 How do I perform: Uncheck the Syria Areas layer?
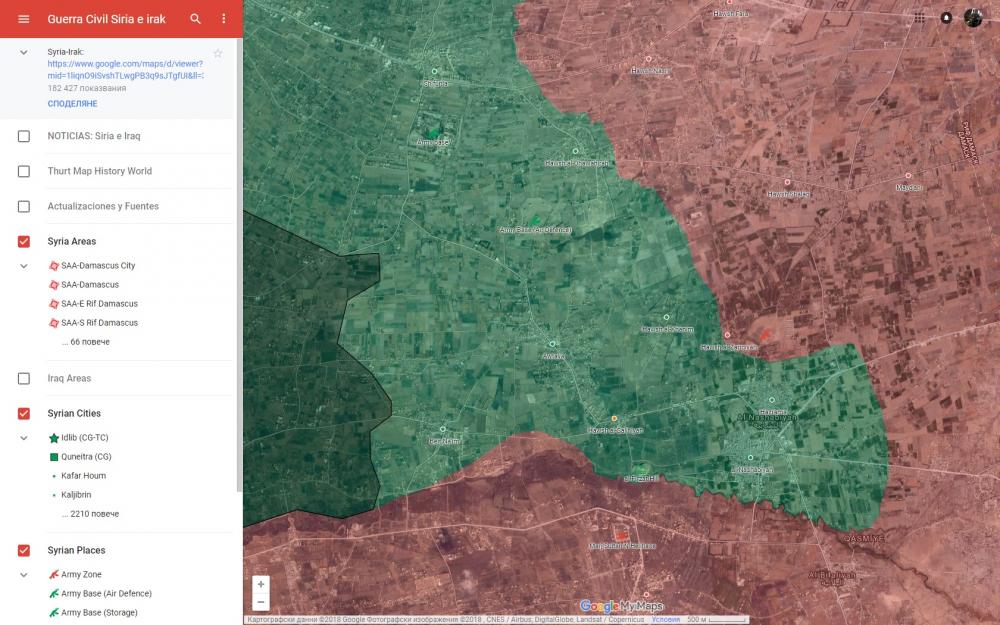[24, 241]
